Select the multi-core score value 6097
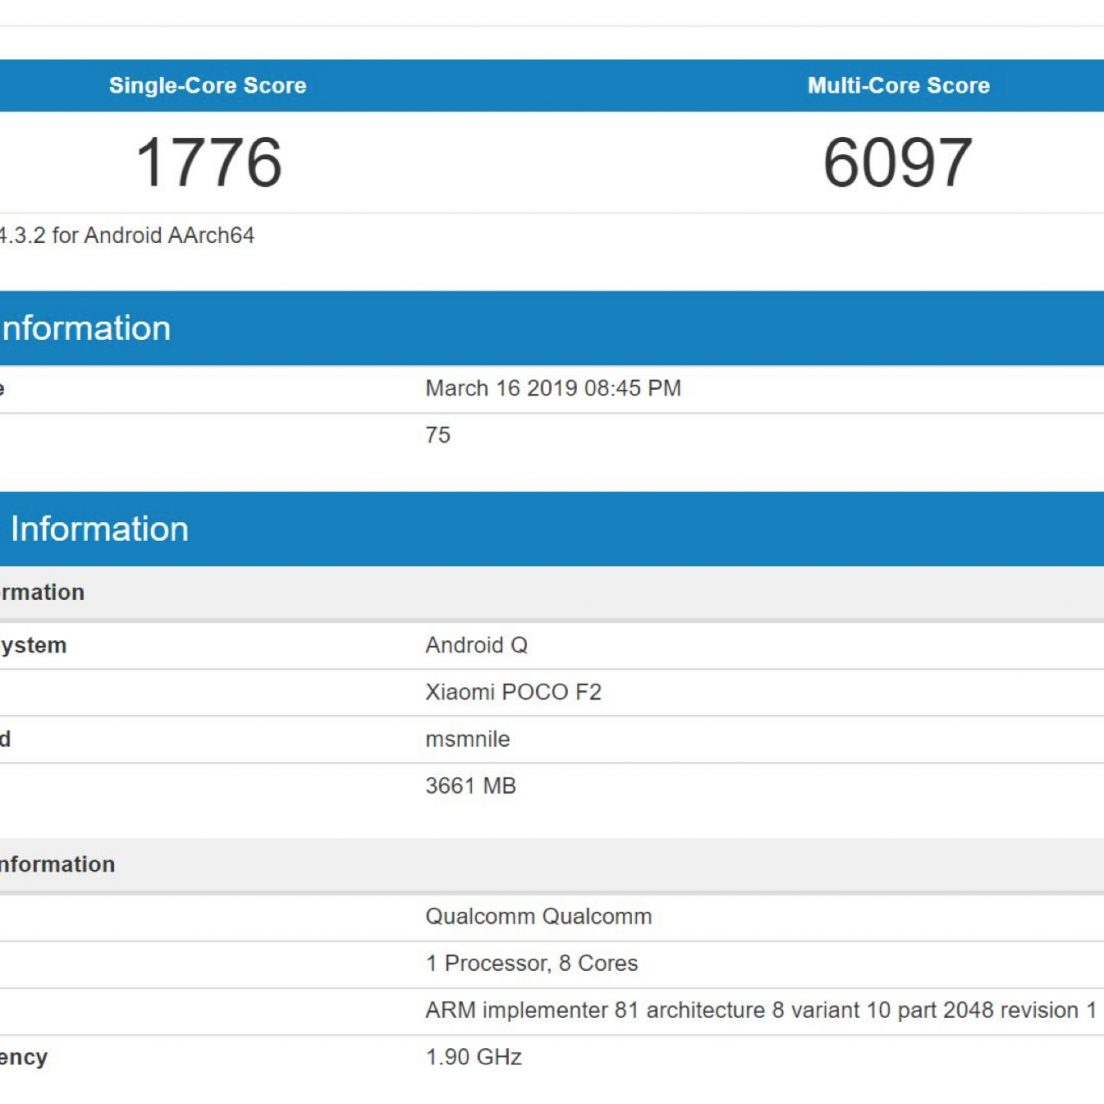This screenshot has width=1104, height=1104. (897, 162)
